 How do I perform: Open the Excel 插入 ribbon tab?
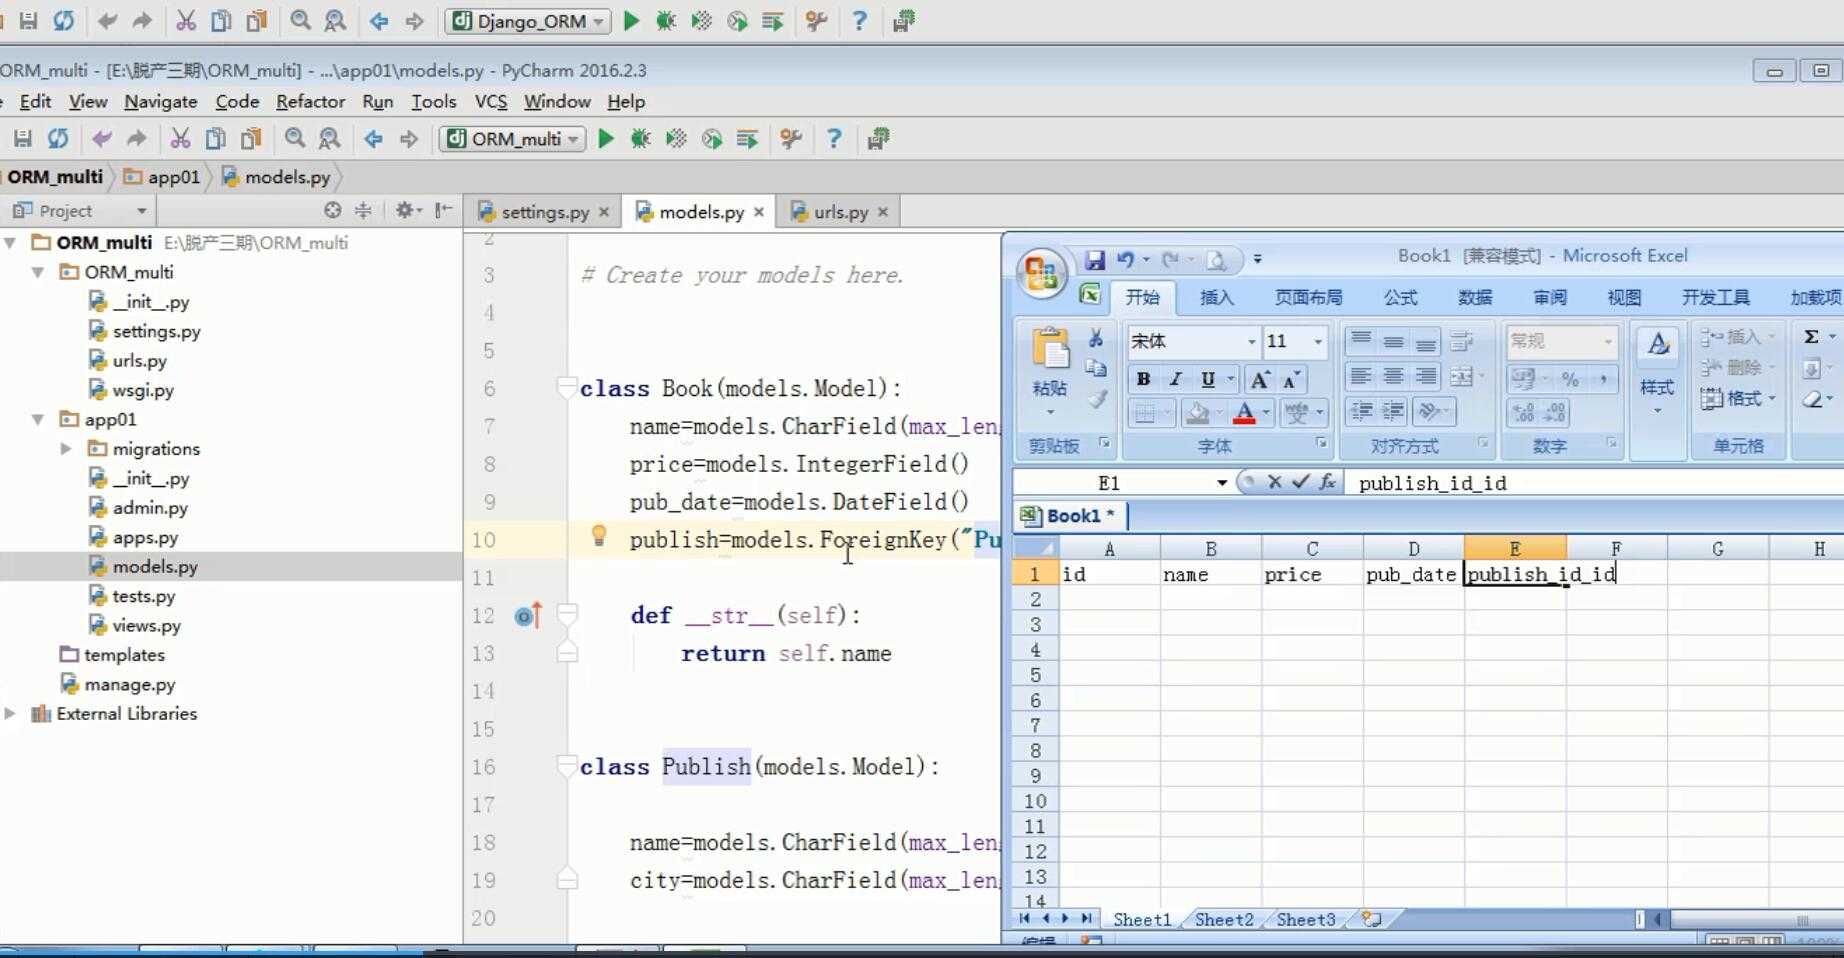(x=1216, y=297)
